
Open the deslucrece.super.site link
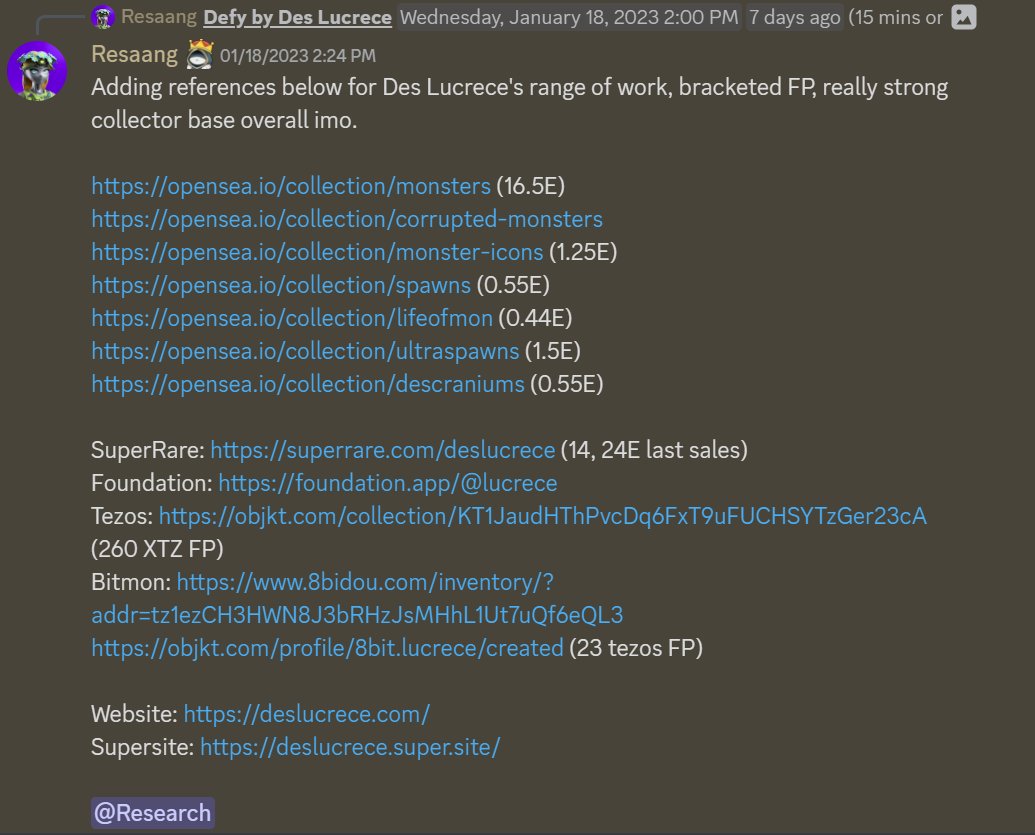(351, 747)
